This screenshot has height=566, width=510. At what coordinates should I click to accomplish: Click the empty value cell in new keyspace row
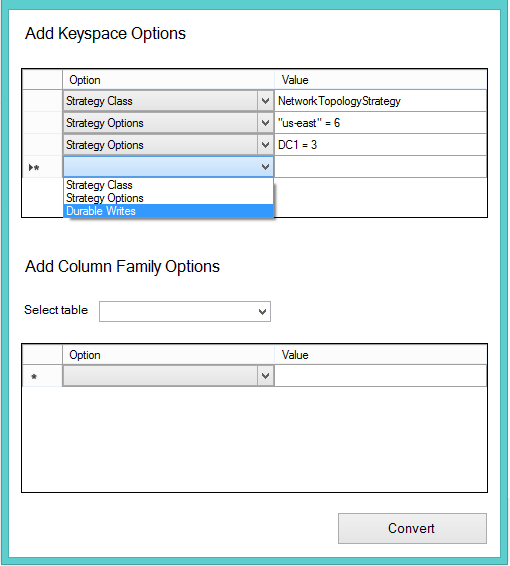(x=380, y=167)
